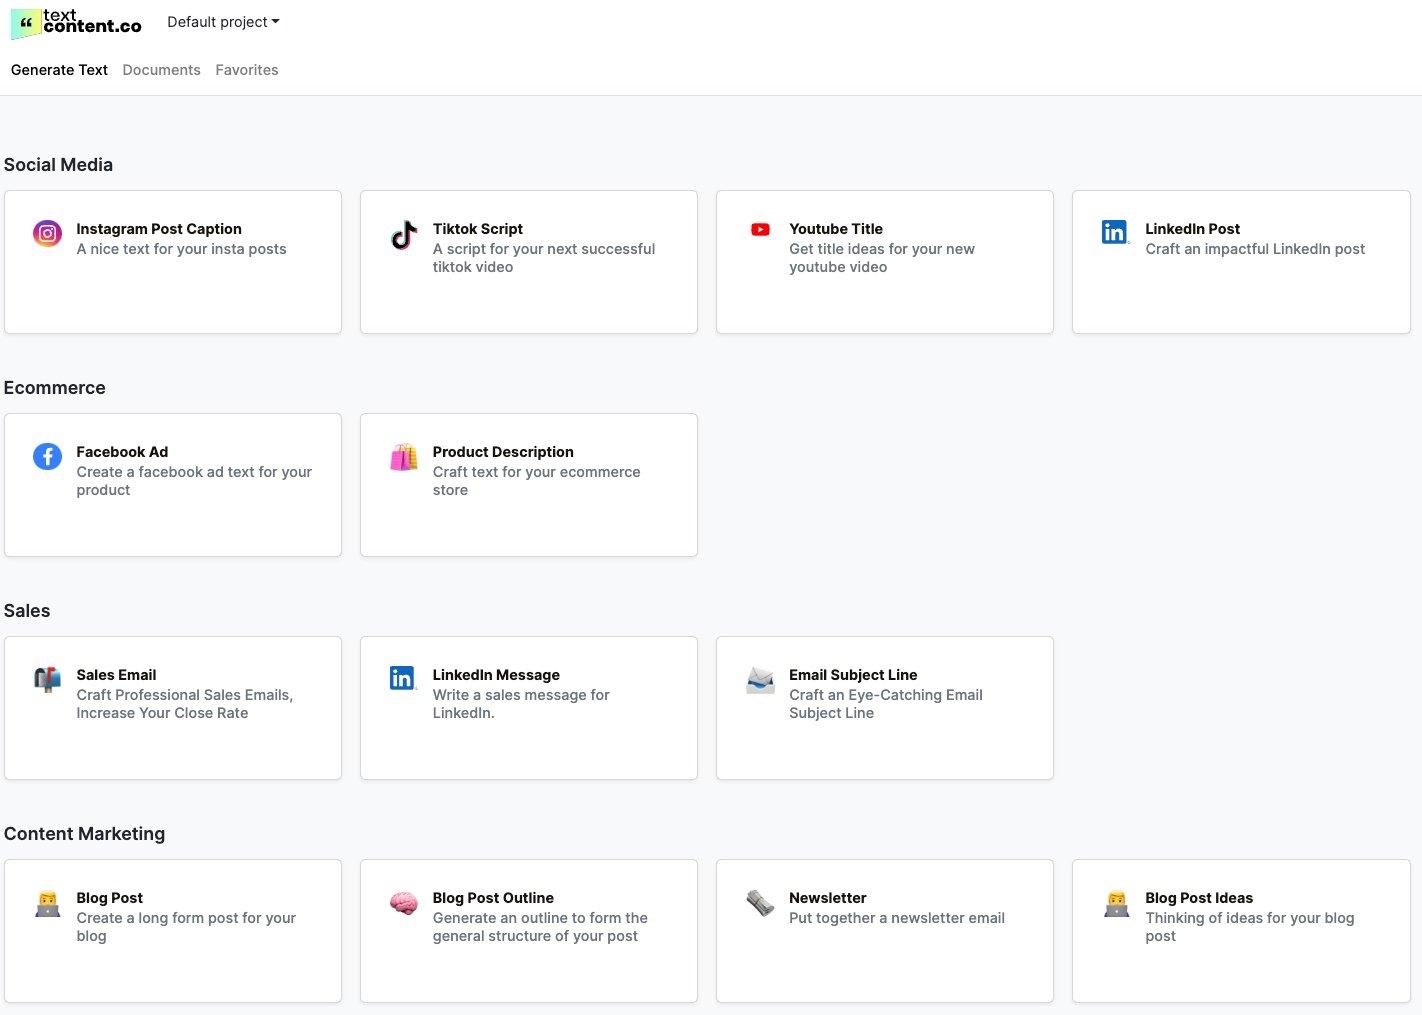
Task: Click the textcontent.co logo
Action: (x=77, y=22)
